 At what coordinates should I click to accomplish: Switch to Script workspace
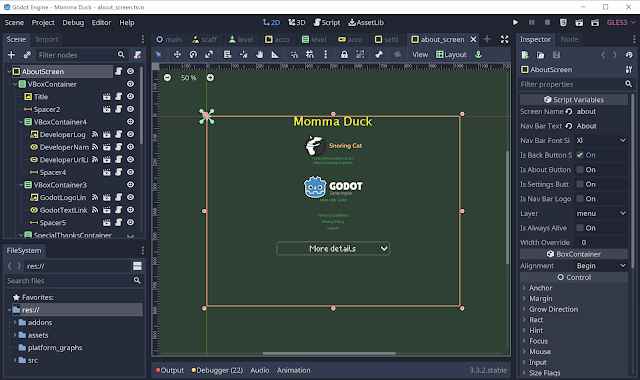pyautogui.click(x=327, y=22)
